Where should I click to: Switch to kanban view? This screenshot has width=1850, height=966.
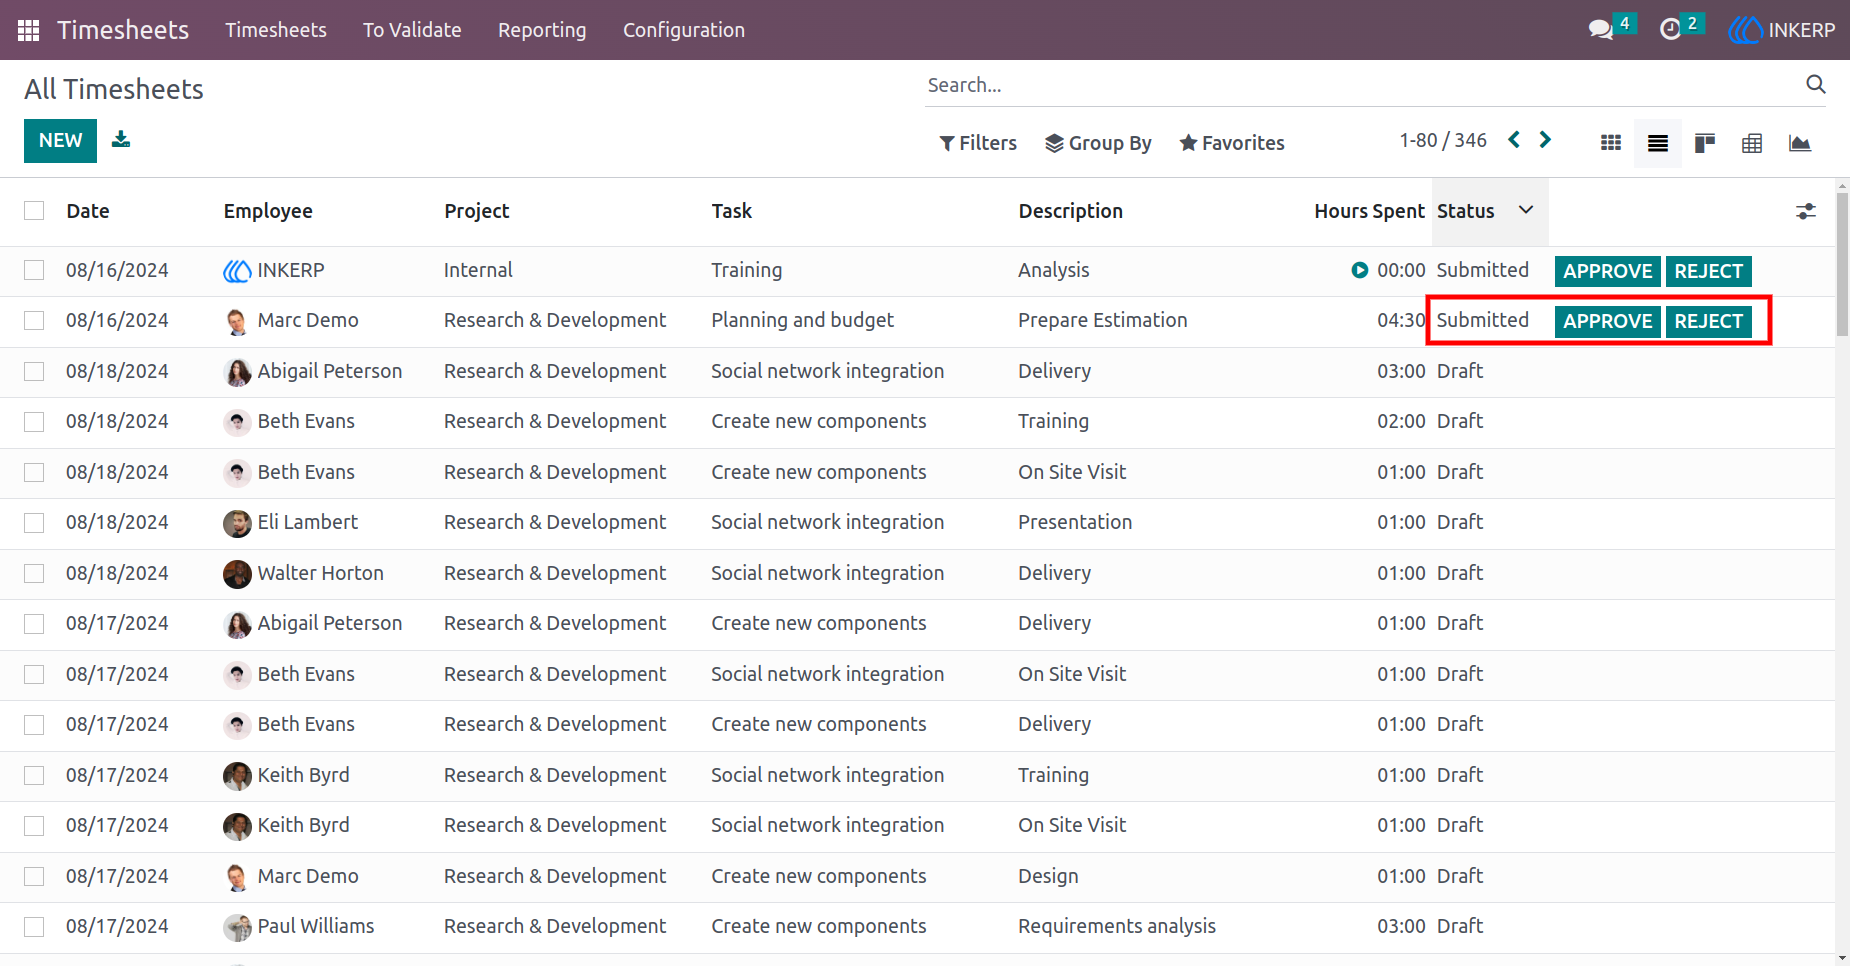click(1705, 143)
